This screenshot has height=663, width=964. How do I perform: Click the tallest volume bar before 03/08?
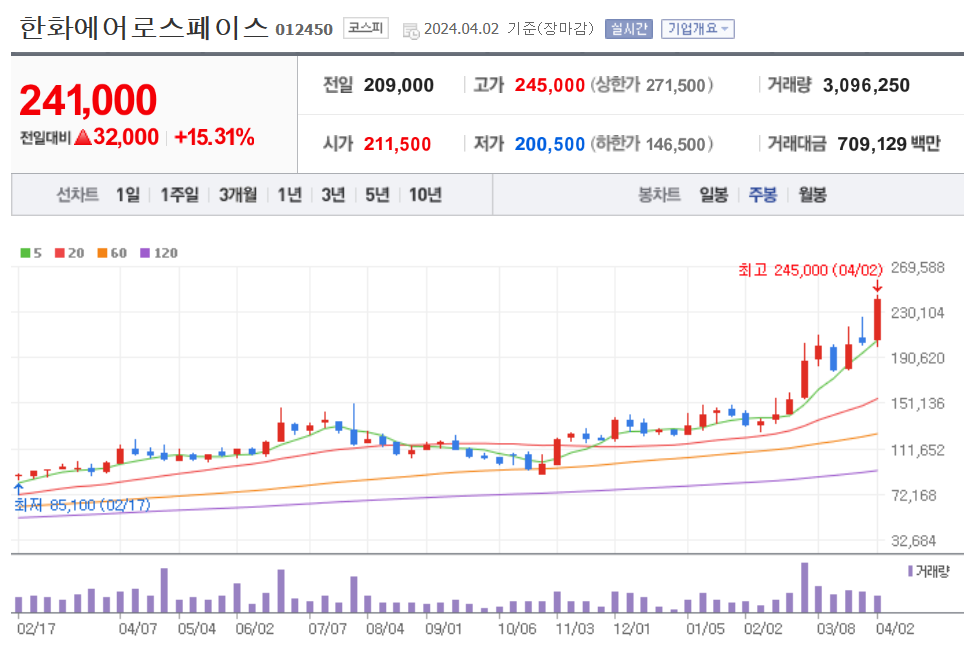(x=804, y=587)
